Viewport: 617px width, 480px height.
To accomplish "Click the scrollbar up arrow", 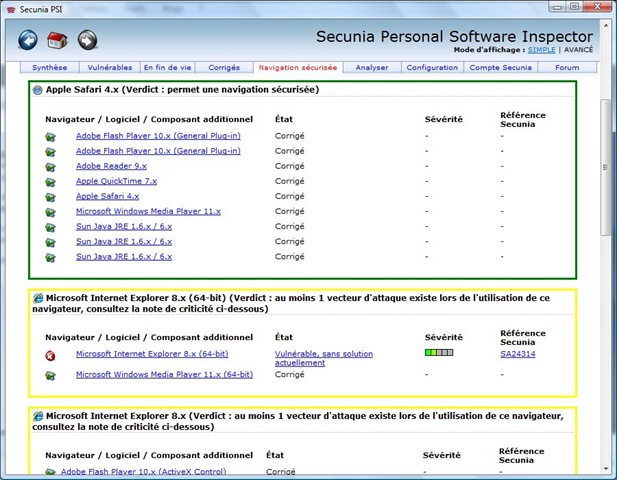I will (605, 25).
